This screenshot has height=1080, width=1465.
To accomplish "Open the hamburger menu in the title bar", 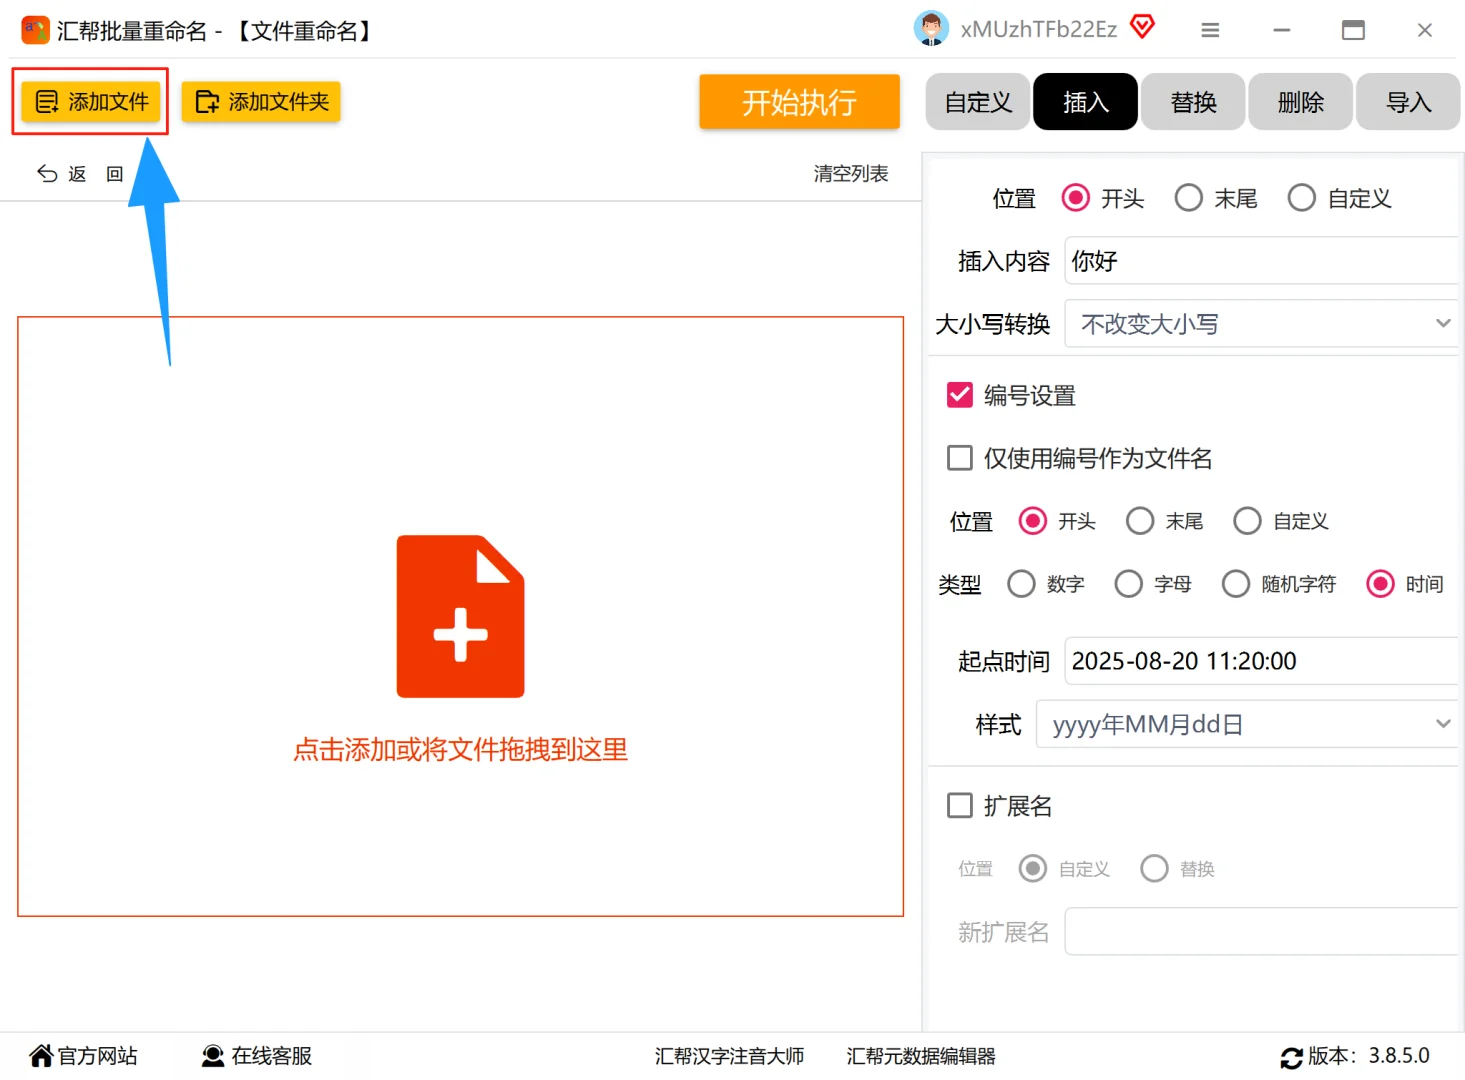I will pos(1209,30).
